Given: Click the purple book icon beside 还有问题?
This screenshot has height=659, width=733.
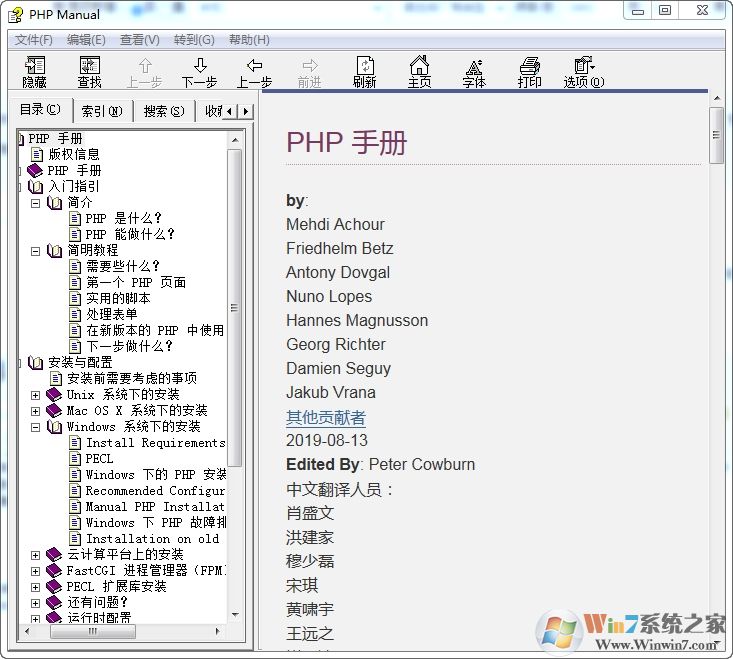Looking at the screenshot, I should tap(54, 602).
